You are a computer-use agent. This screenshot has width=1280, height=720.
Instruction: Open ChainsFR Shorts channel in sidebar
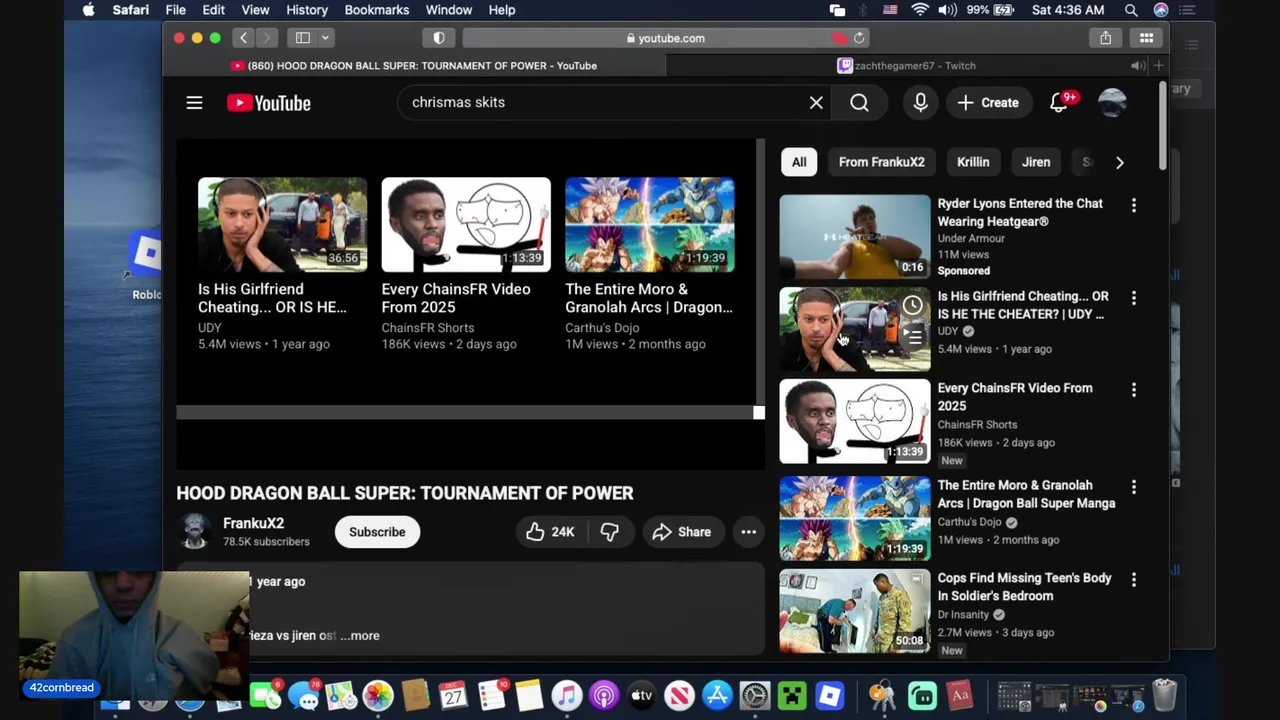pos(977,424)
